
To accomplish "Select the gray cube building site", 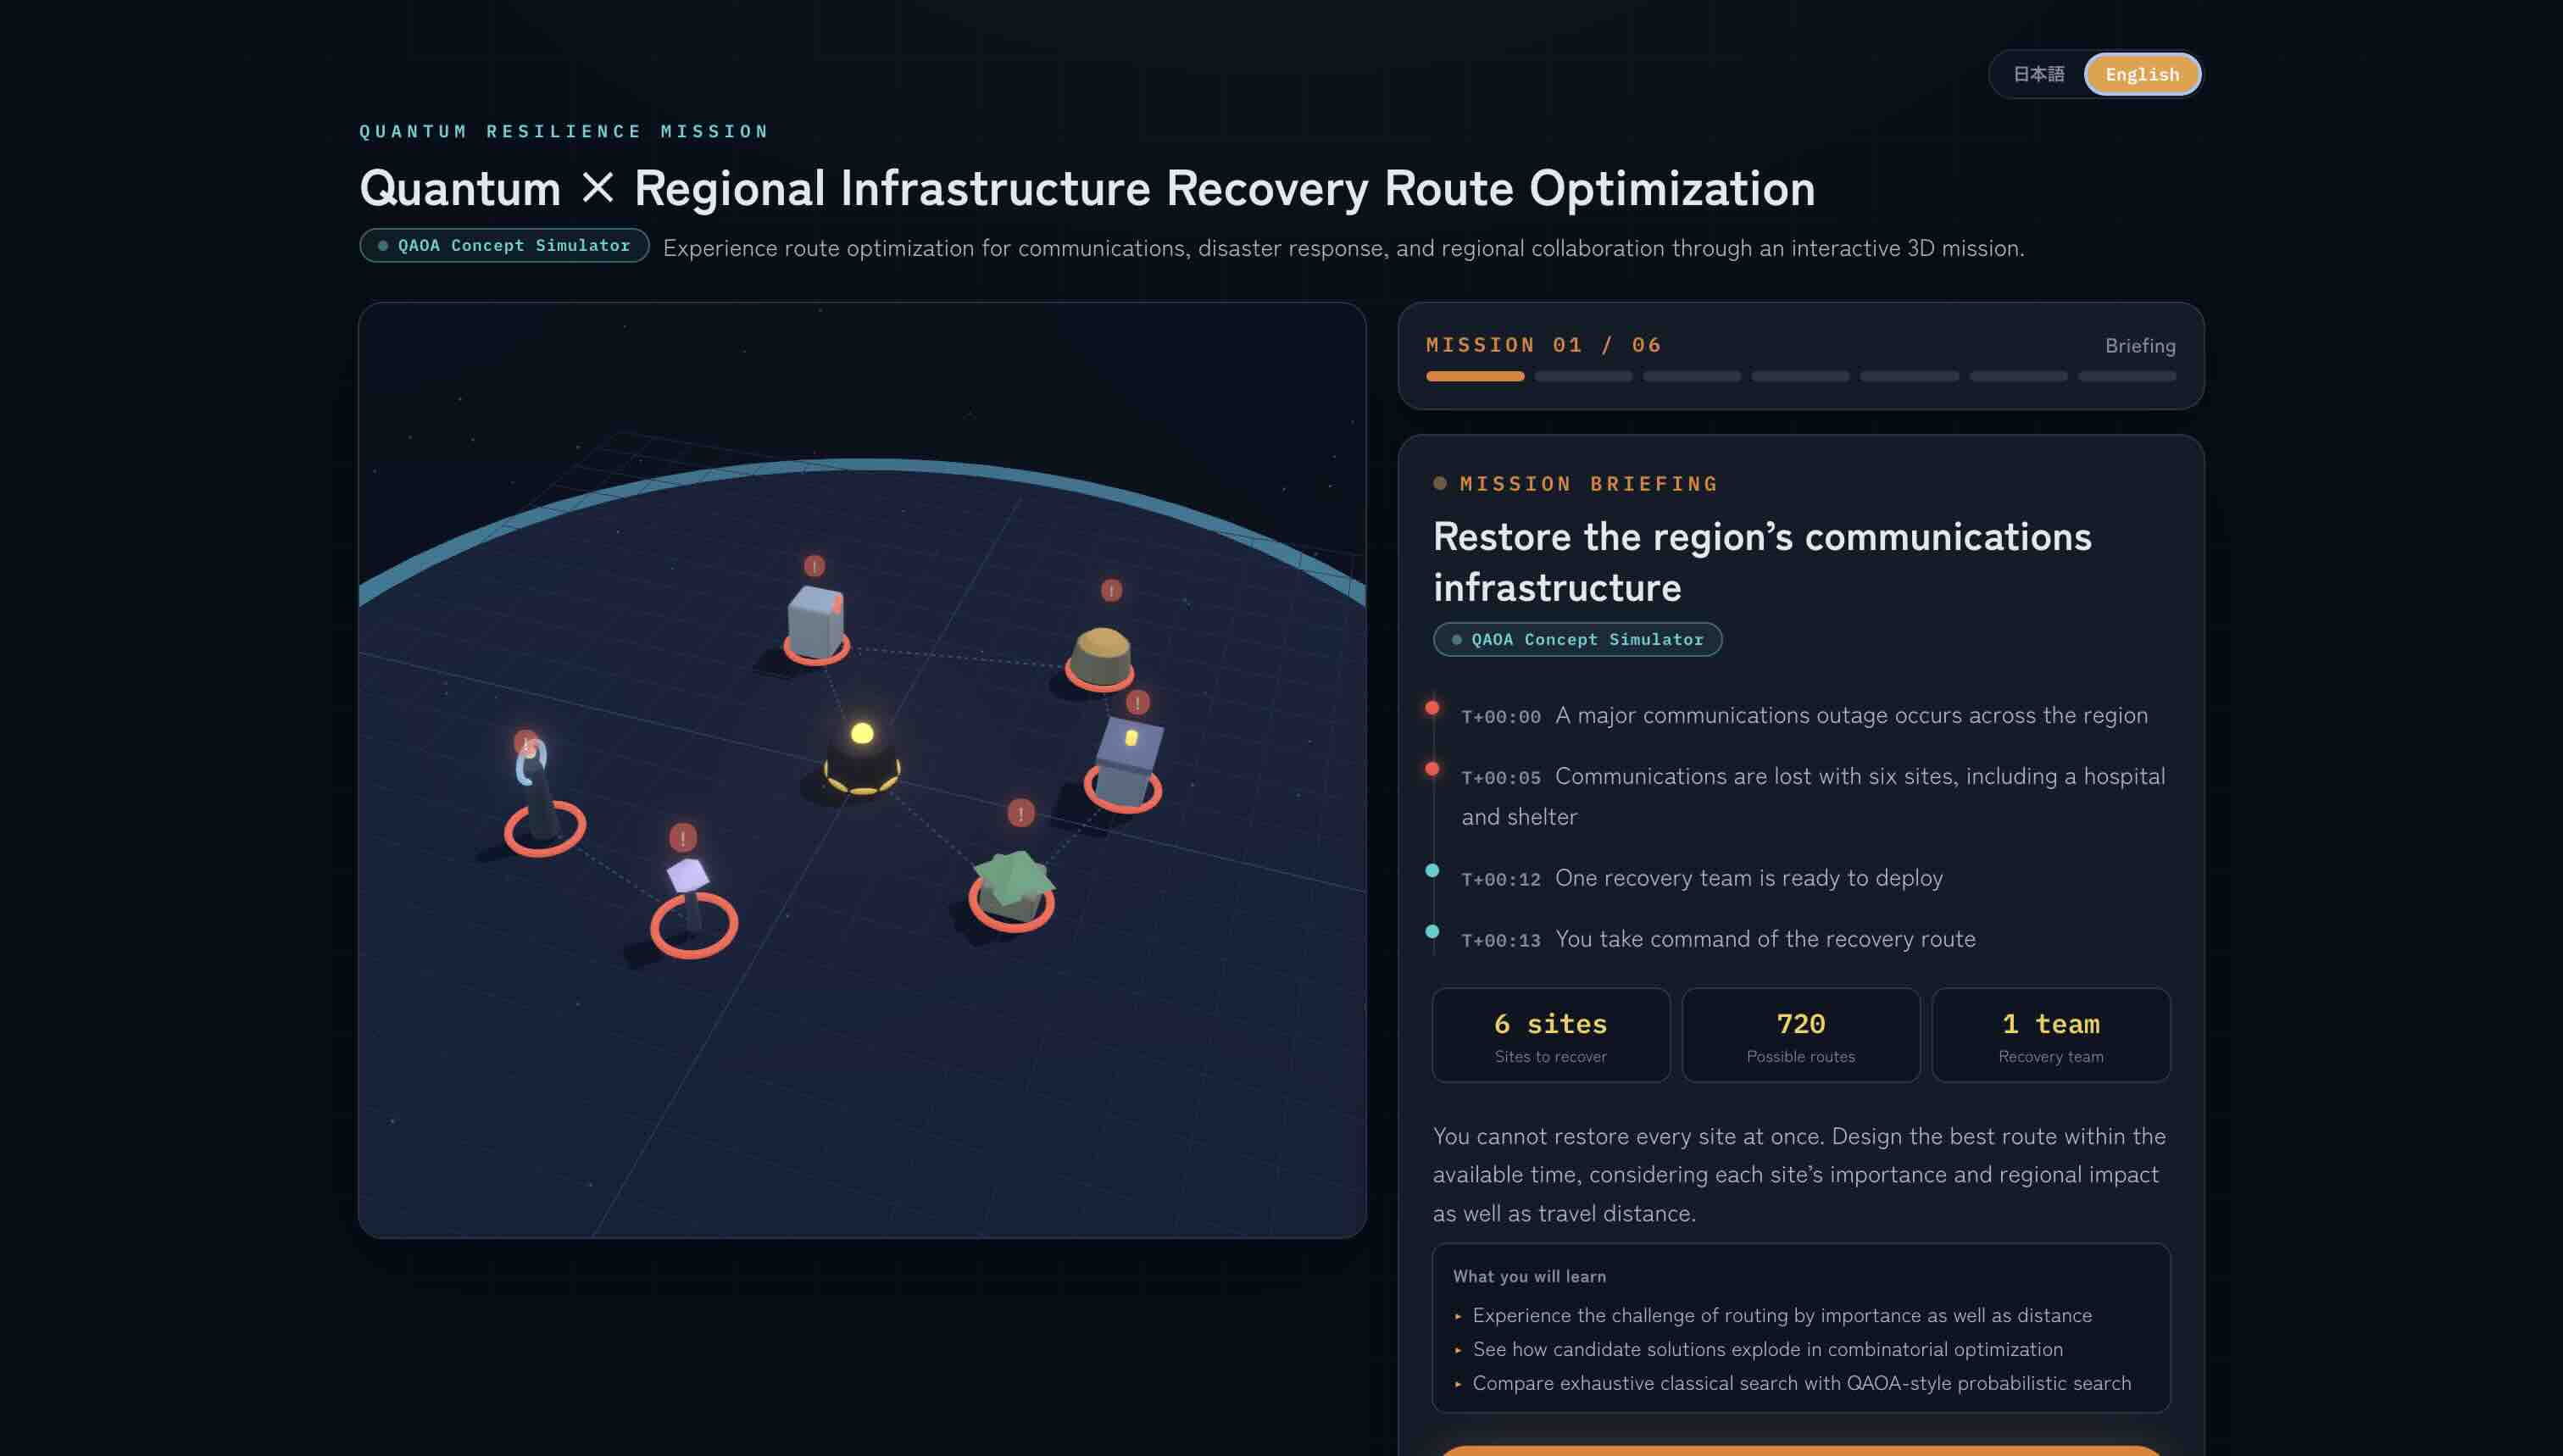I will click(816, 623).
